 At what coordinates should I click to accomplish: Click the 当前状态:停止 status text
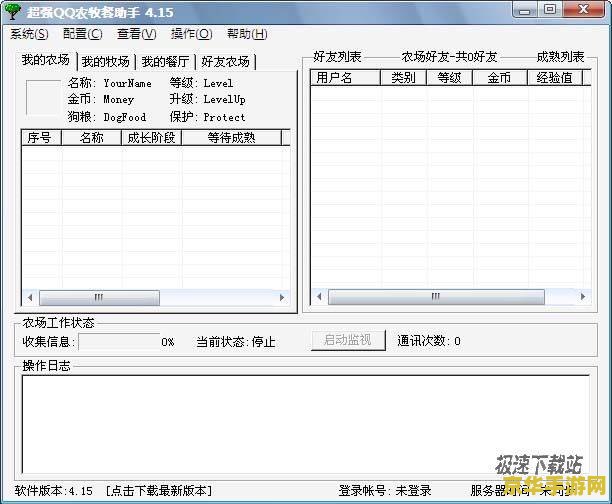[x=236, y=342]
